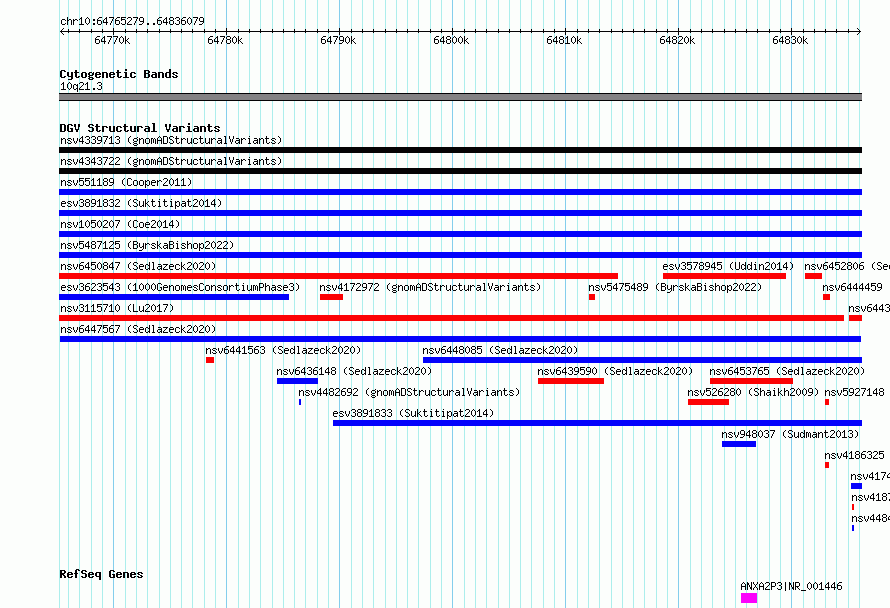Click the nsv4172972 gnomAD red bar
The width and height of the screenshot is (890, 608).
(331, 297)
